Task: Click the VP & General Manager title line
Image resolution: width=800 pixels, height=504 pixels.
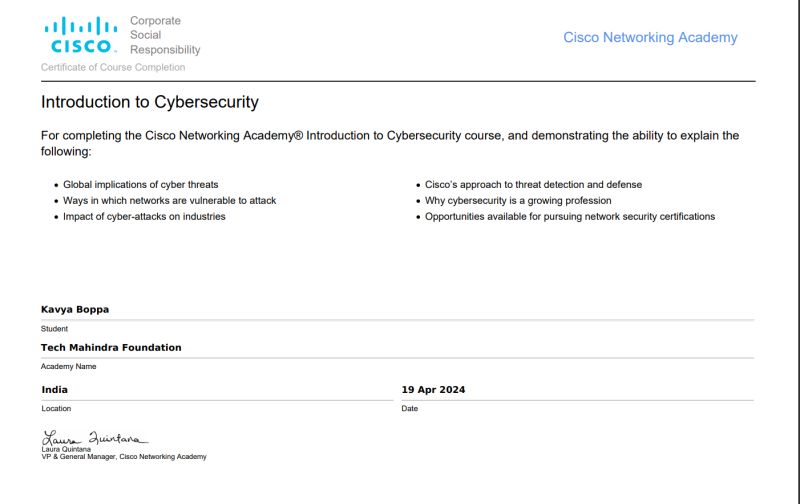Action: 124,457
